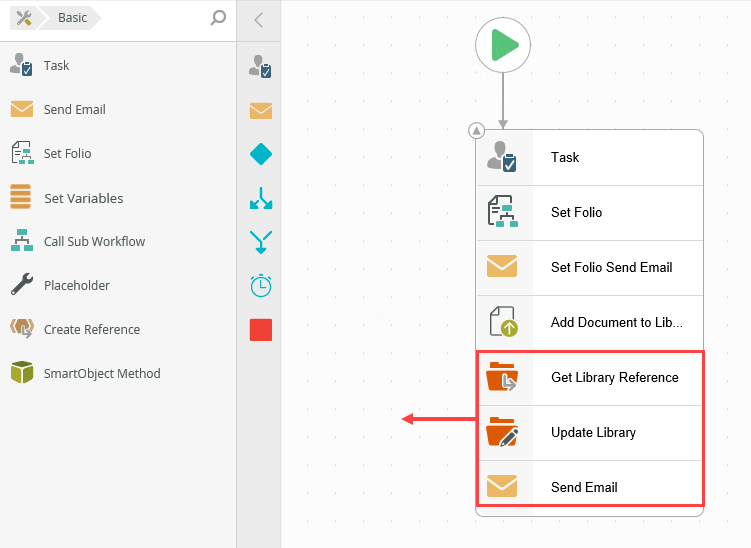Screen dimensions: 751x548
Task: Choose the Create Reference icon
Action: pos(22,329)
